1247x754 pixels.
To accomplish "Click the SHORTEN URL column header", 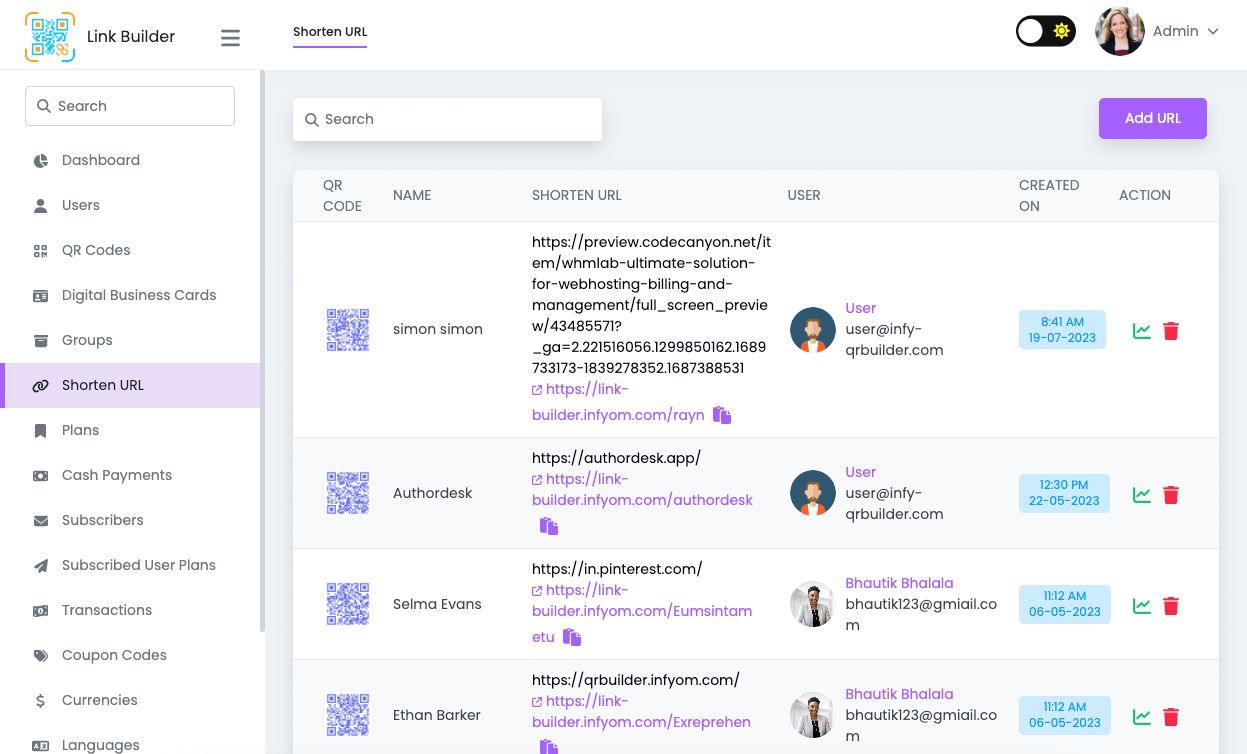I will (x=577, y=195).
